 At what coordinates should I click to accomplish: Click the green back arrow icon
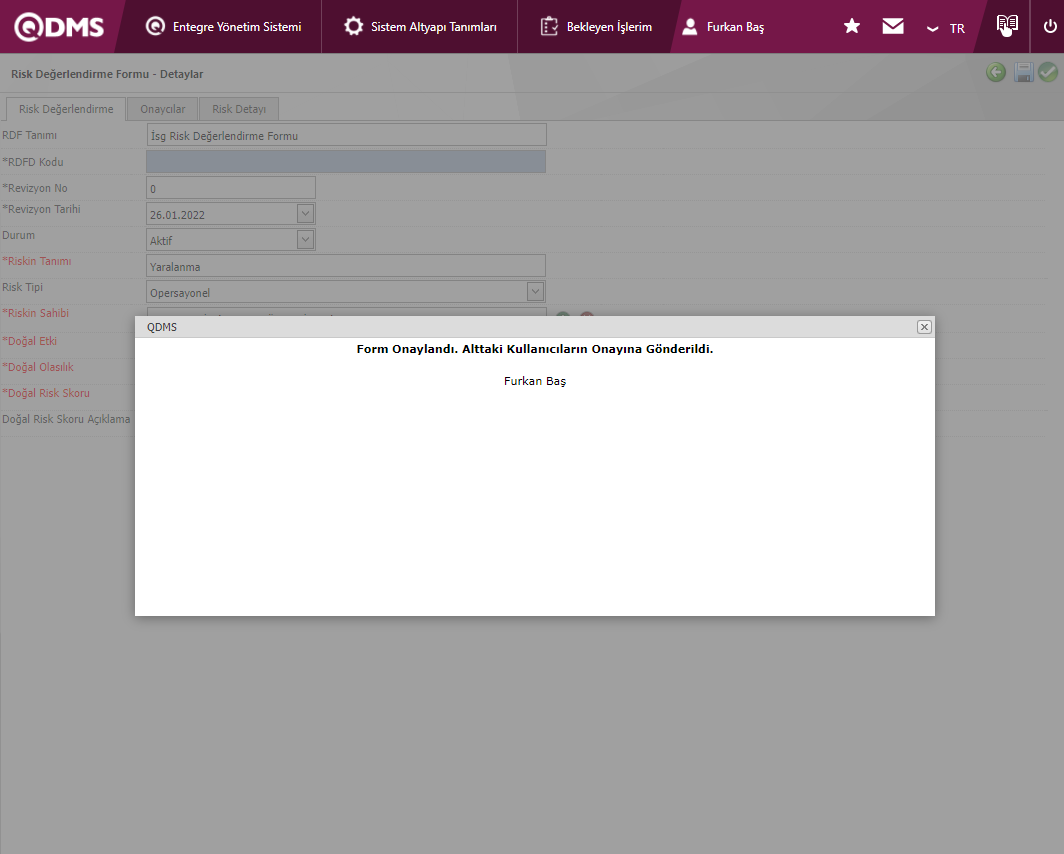click(995, 72)
